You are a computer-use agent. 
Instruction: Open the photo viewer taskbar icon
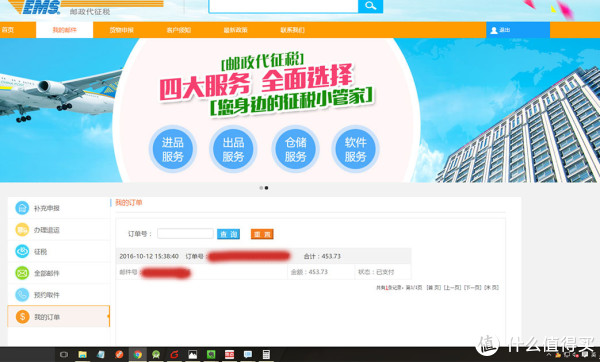192,355
